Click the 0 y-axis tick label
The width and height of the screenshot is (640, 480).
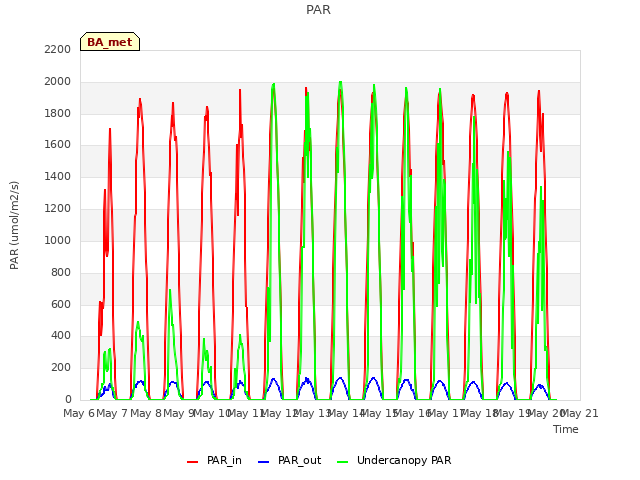[x=68, y=399]
